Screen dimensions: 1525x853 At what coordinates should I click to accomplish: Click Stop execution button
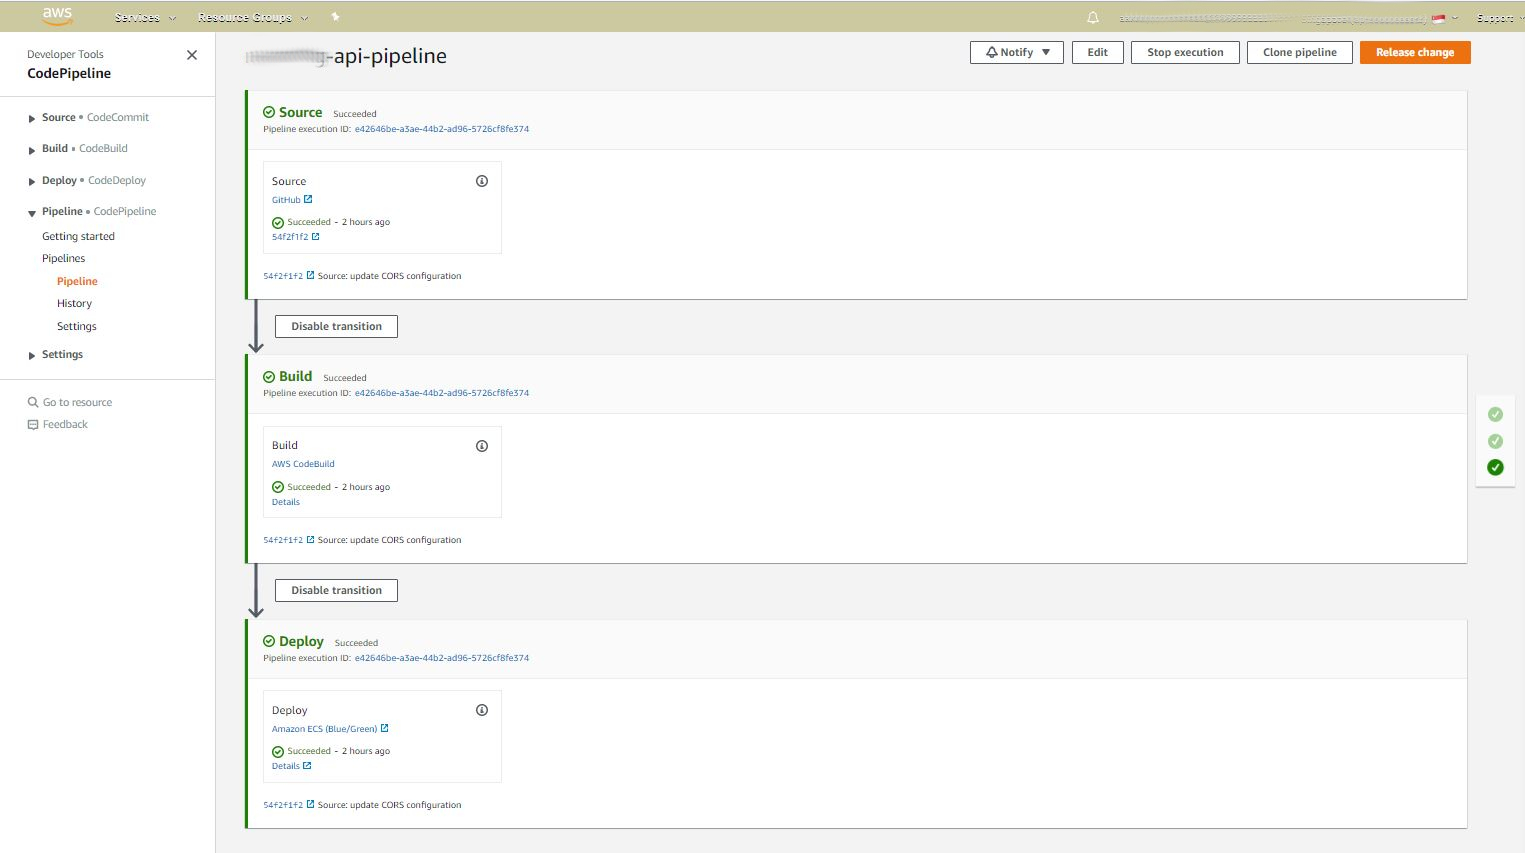tap(1185, 52)
